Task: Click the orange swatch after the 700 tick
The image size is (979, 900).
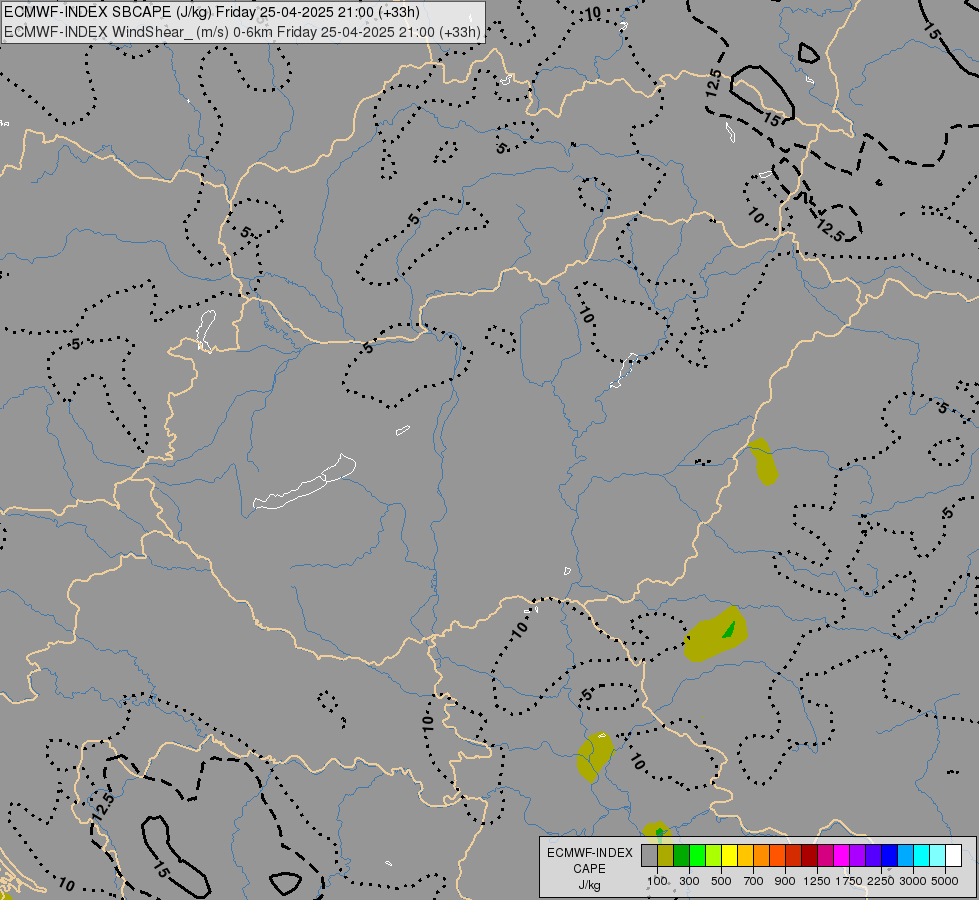Action: 762,856
